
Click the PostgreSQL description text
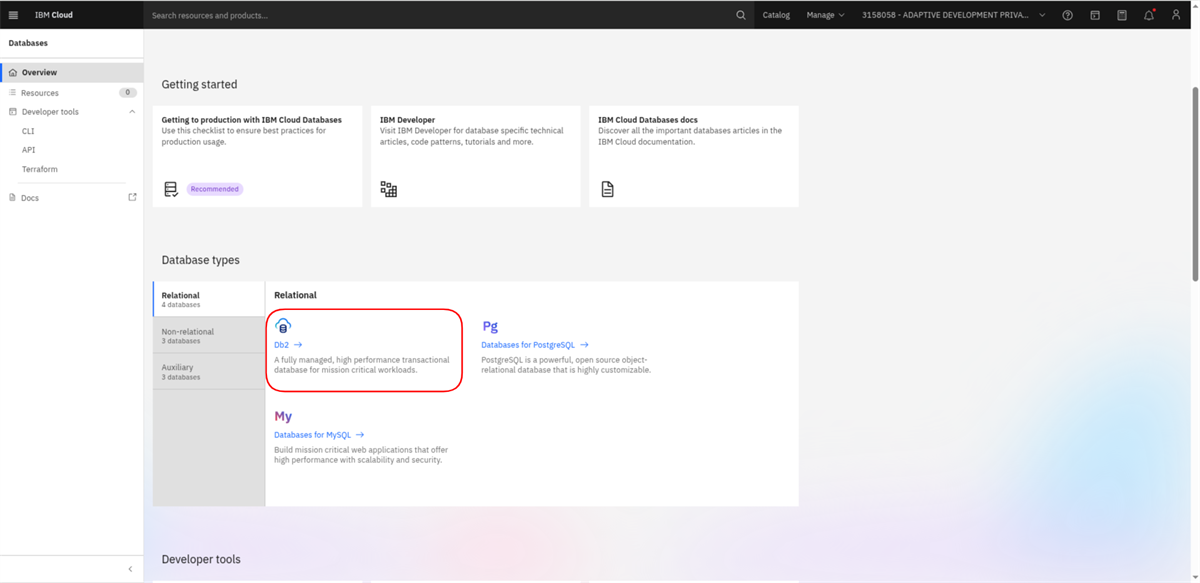[x=566, y=365]
